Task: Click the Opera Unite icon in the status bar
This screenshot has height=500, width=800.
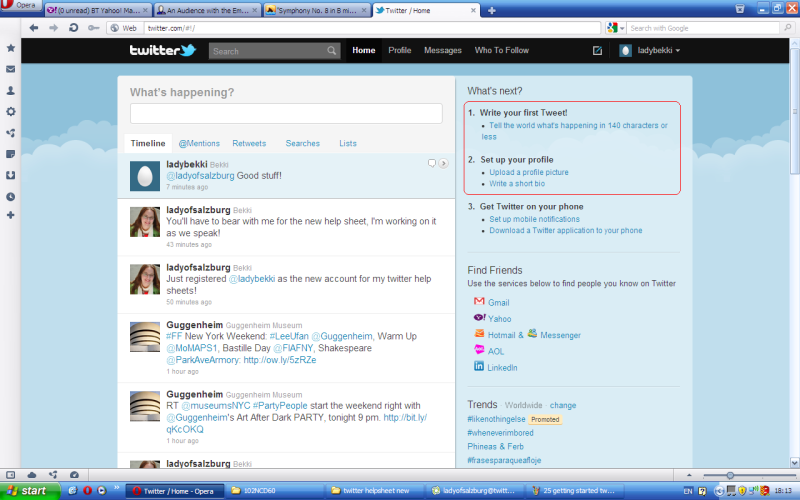Action: [x=53, y=475]
